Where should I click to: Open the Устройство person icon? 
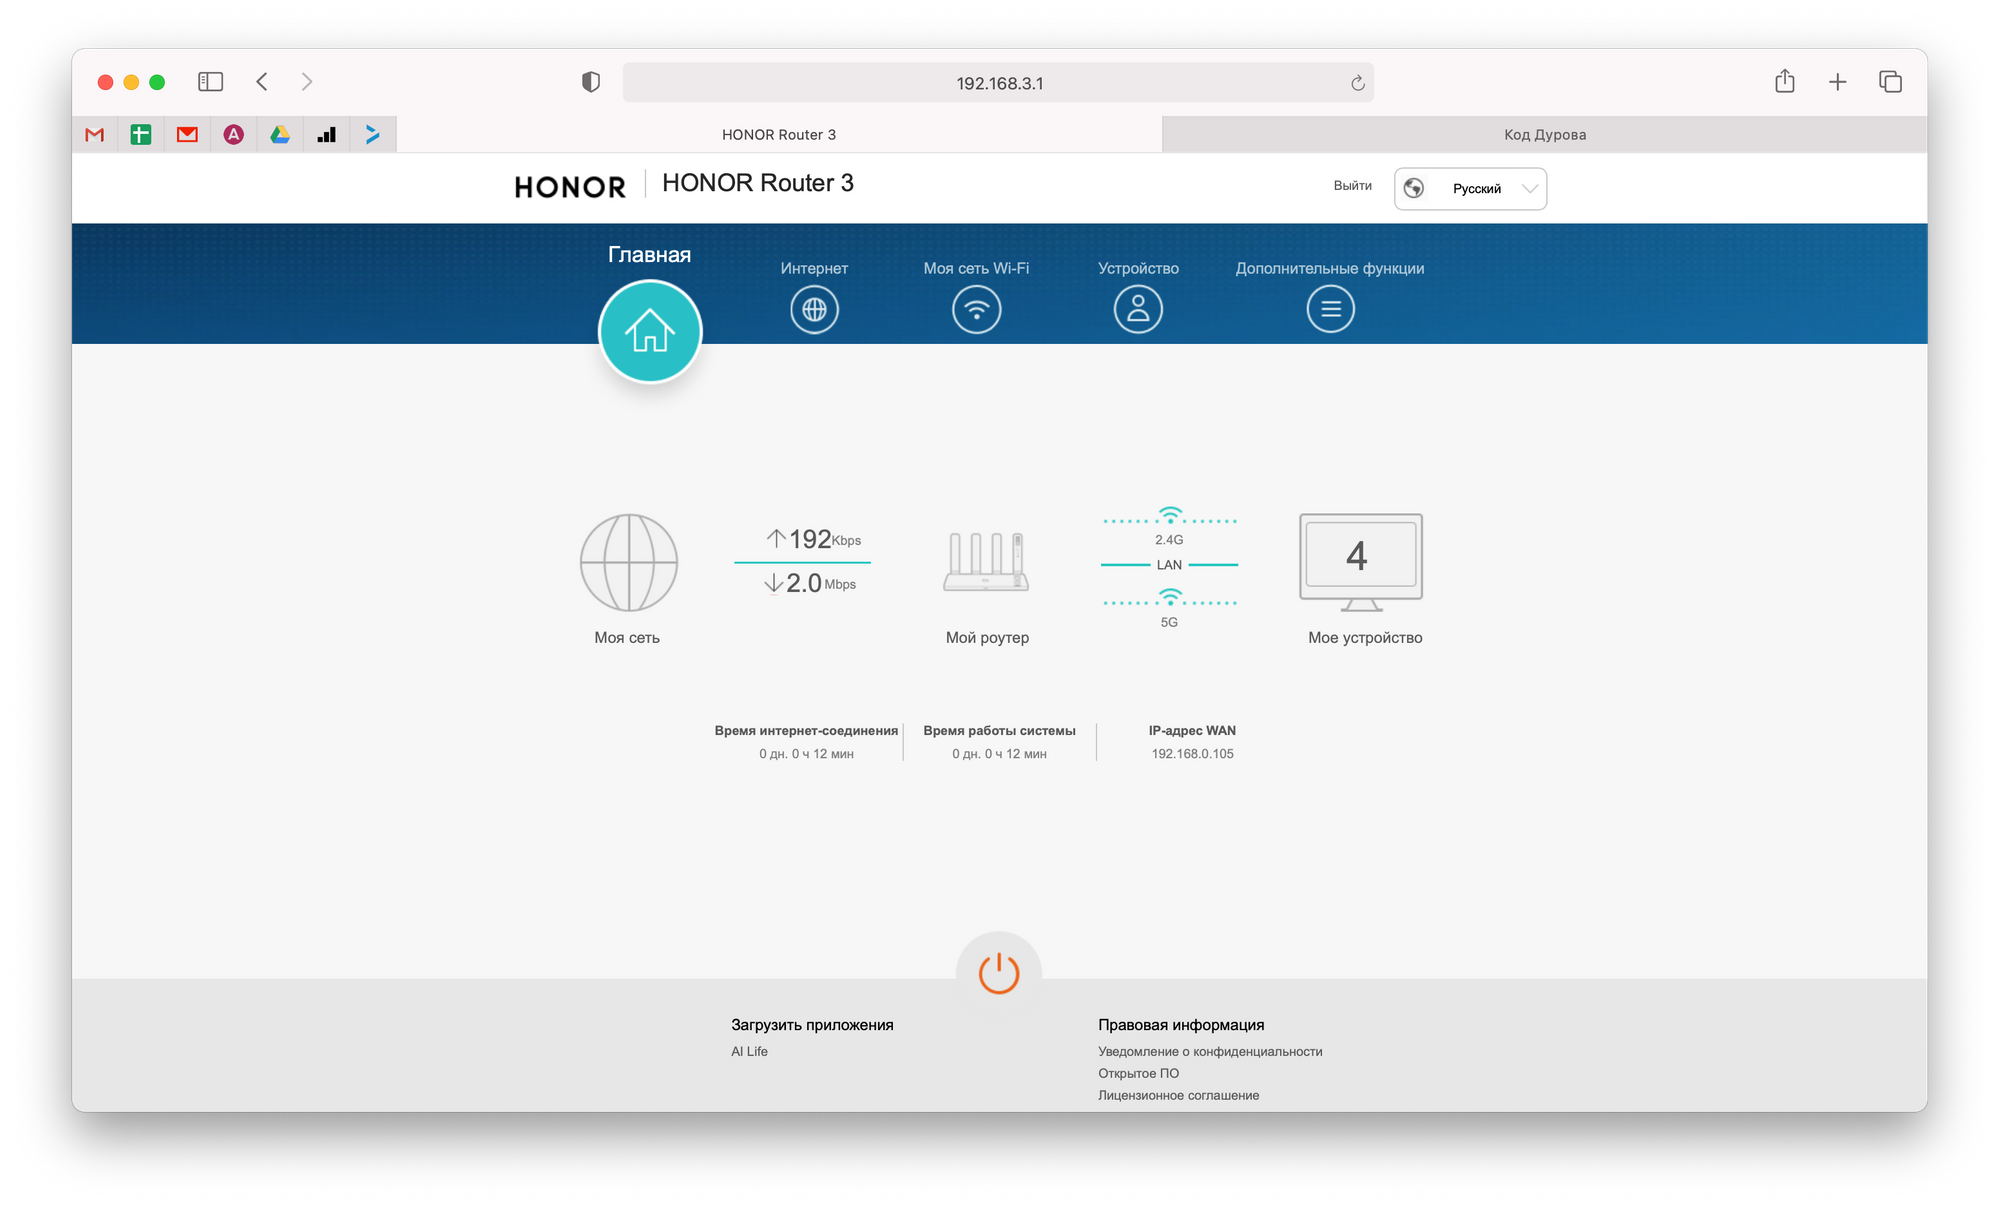[1138, 309]
